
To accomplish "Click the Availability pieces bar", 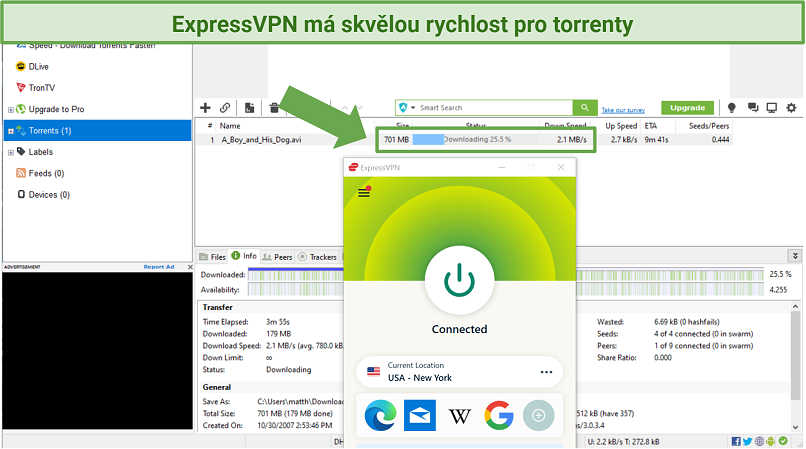I will (x=506, y=290).
